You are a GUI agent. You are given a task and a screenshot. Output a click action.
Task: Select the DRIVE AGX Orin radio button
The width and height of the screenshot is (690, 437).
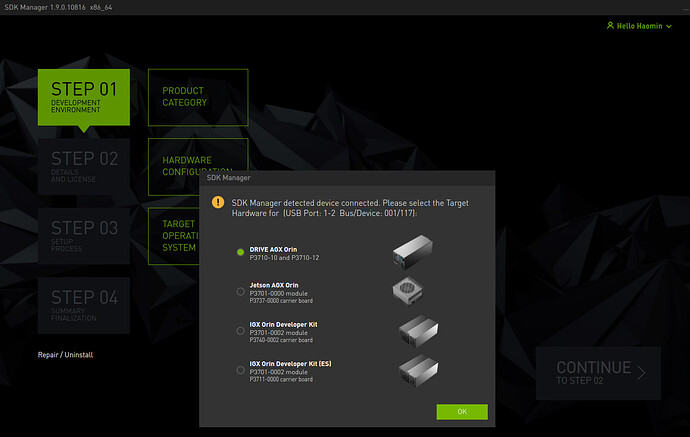(240, 252)
